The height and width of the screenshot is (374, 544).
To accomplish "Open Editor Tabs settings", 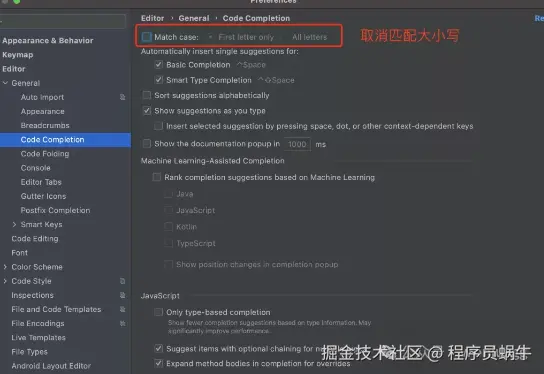I will click(x=41, y=182).
